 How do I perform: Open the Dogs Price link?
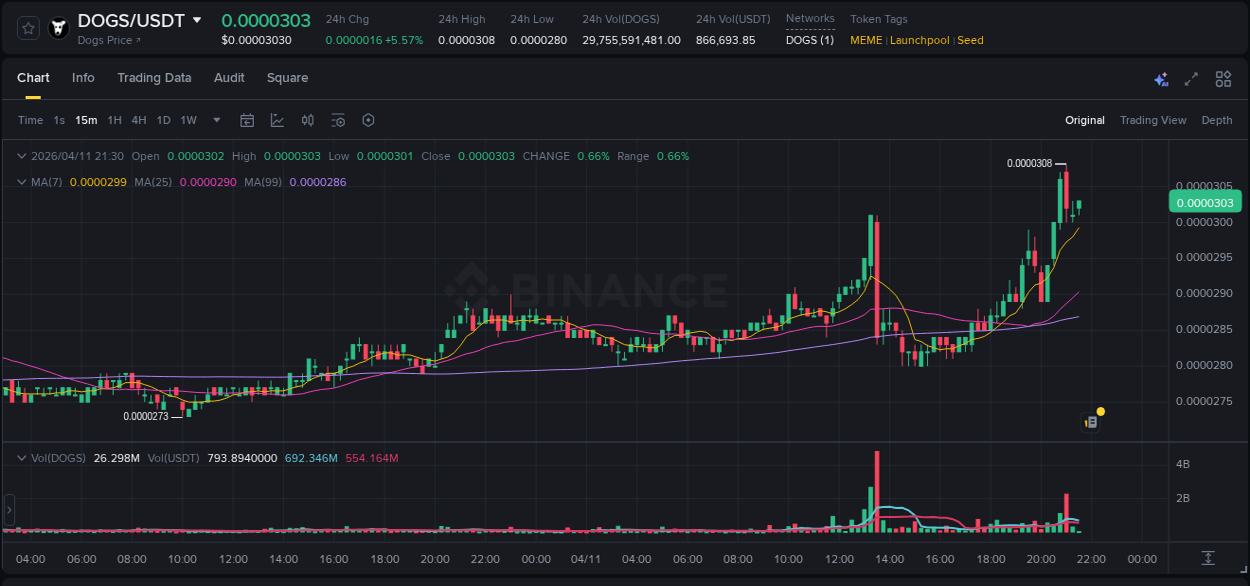(109, 40)
